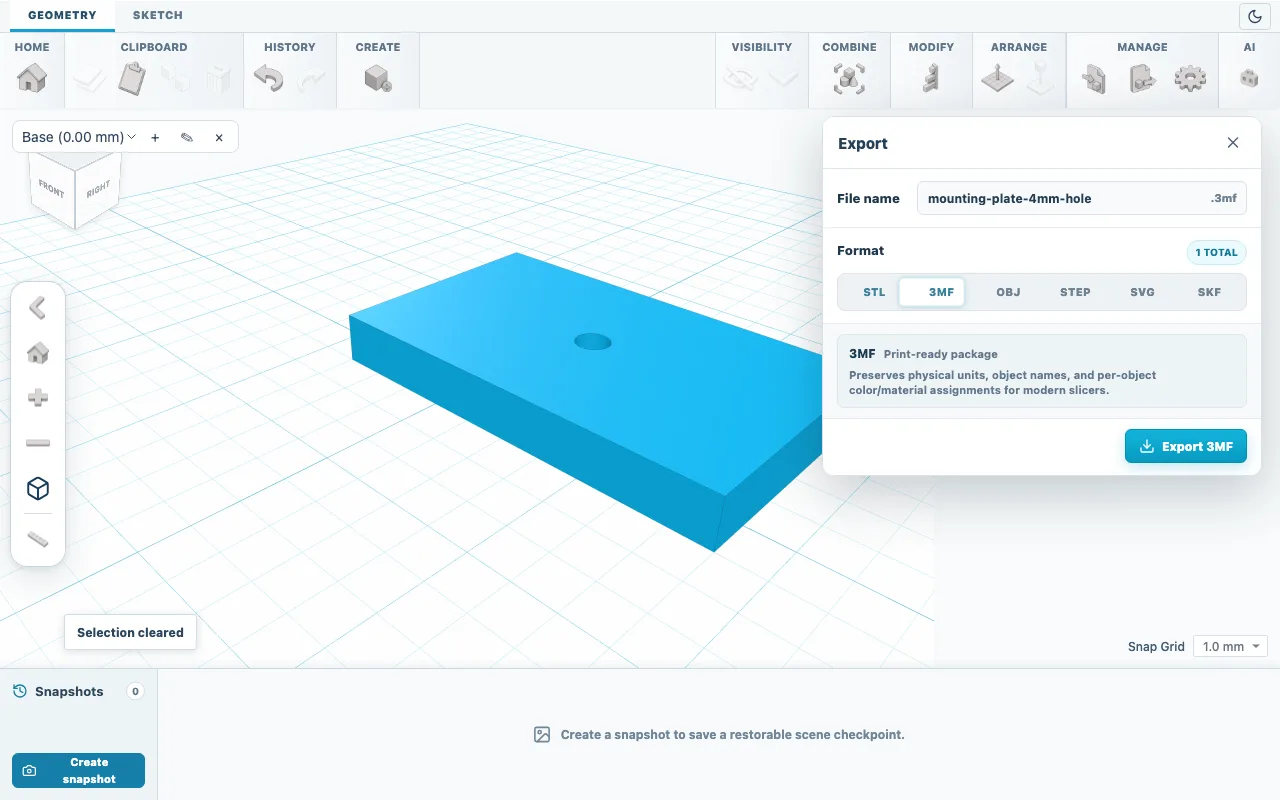Viewport: 1280px width, 800px height.
Task: Open settings gear in Manage group
Action: coord(1190,78)
